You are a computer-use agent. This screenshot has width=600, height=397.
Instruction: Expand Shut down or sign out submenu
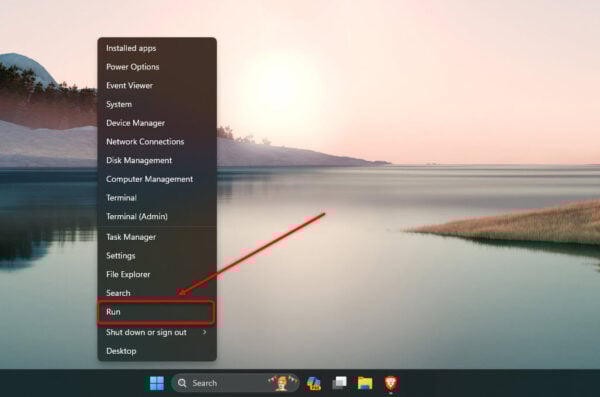click(157, 332)
